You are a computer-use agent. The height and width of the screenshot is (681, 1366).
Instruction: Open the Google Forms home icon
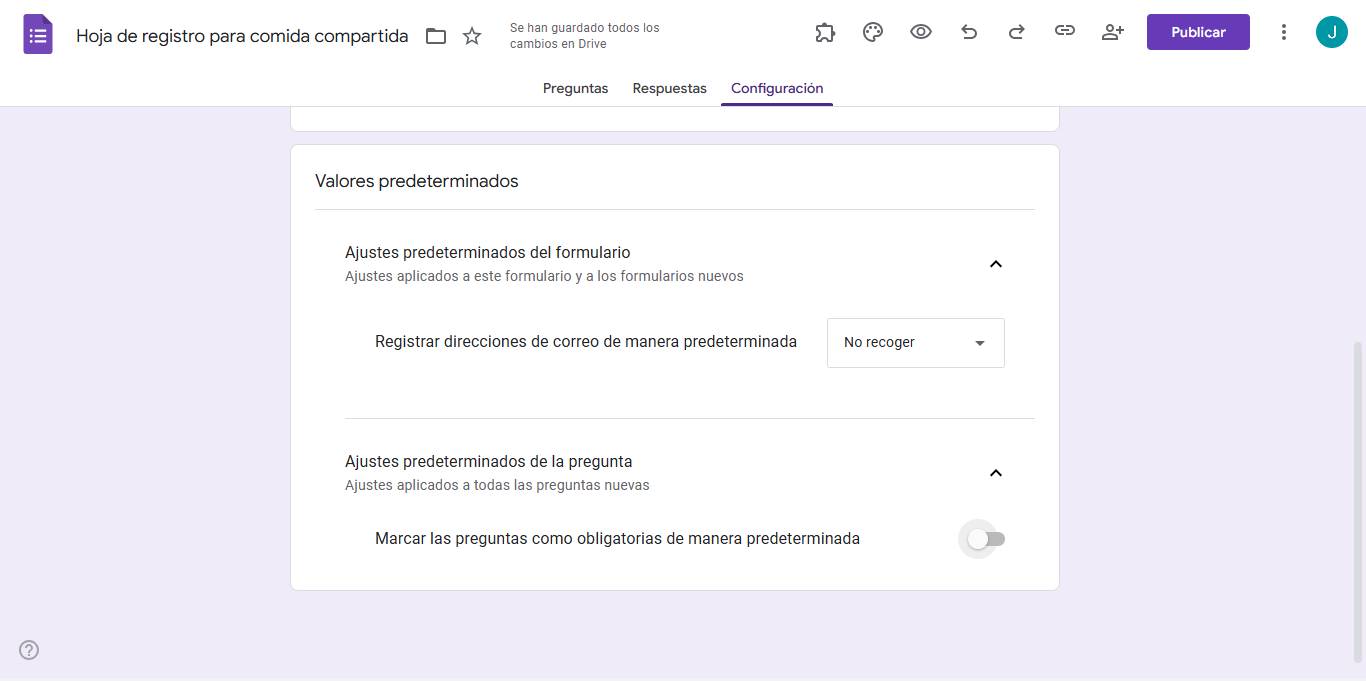coord(37,33)
